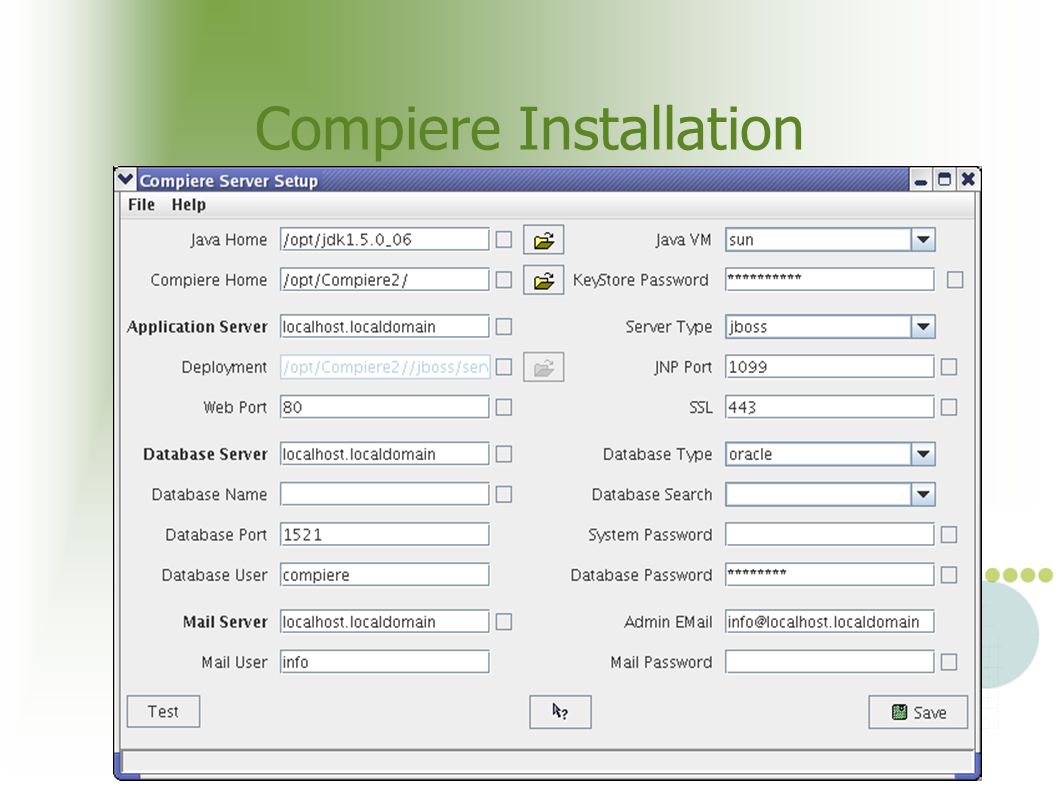This screenshot has width=1058, height=793.
Task: Click the Mail User field
Action: [x=385, y=662]
